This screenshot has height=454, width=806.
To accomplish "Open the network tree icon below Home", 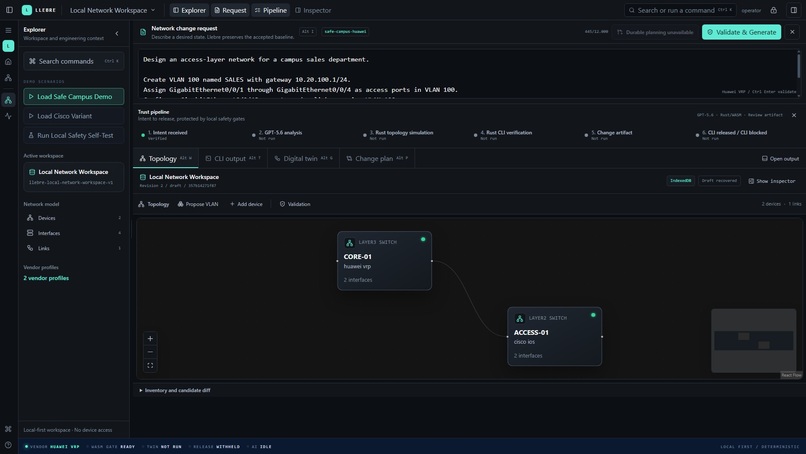I will (x=8, y=78).
